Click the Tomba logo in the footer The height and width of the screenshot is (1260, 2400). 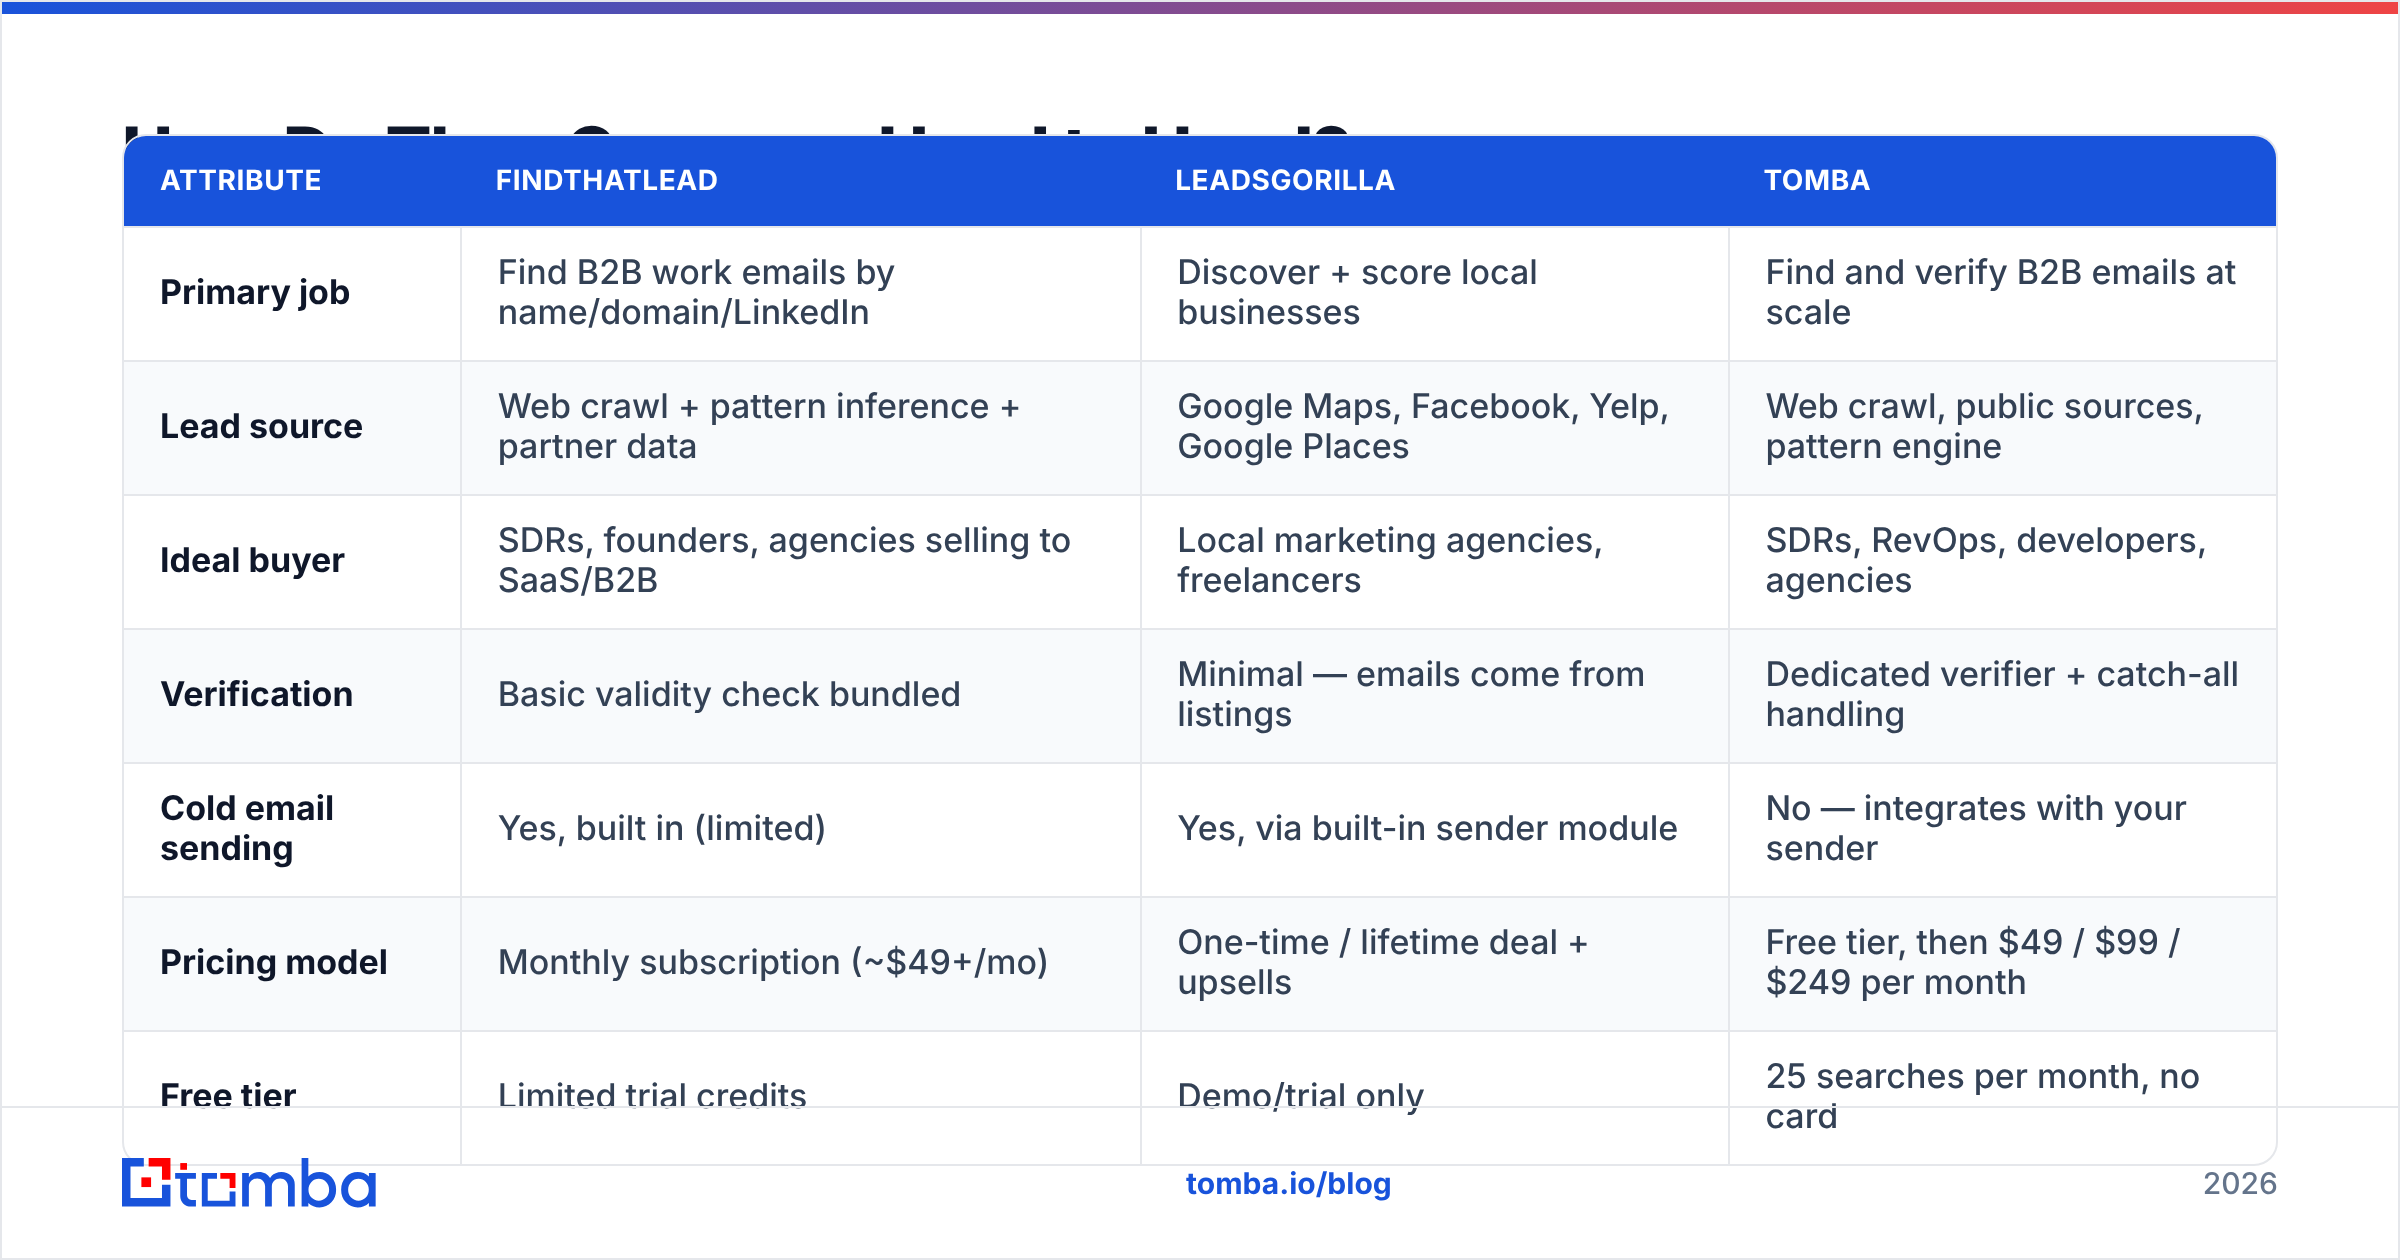[249, 1183]
